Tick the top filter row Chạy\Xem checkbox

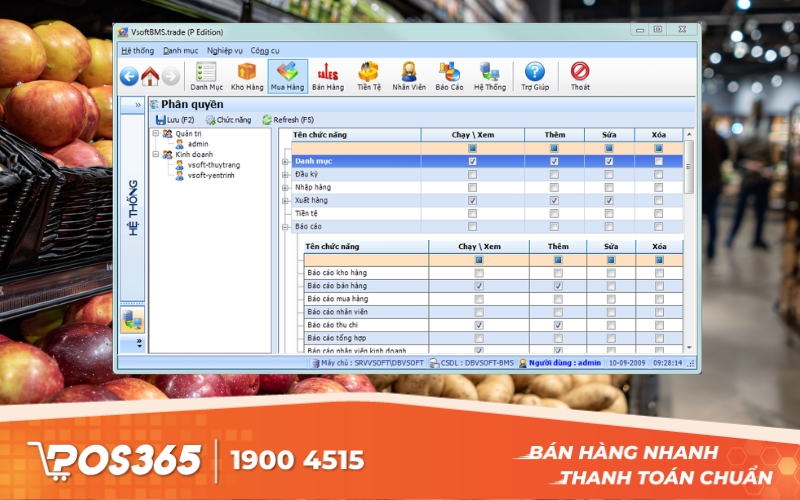(472, 148)
